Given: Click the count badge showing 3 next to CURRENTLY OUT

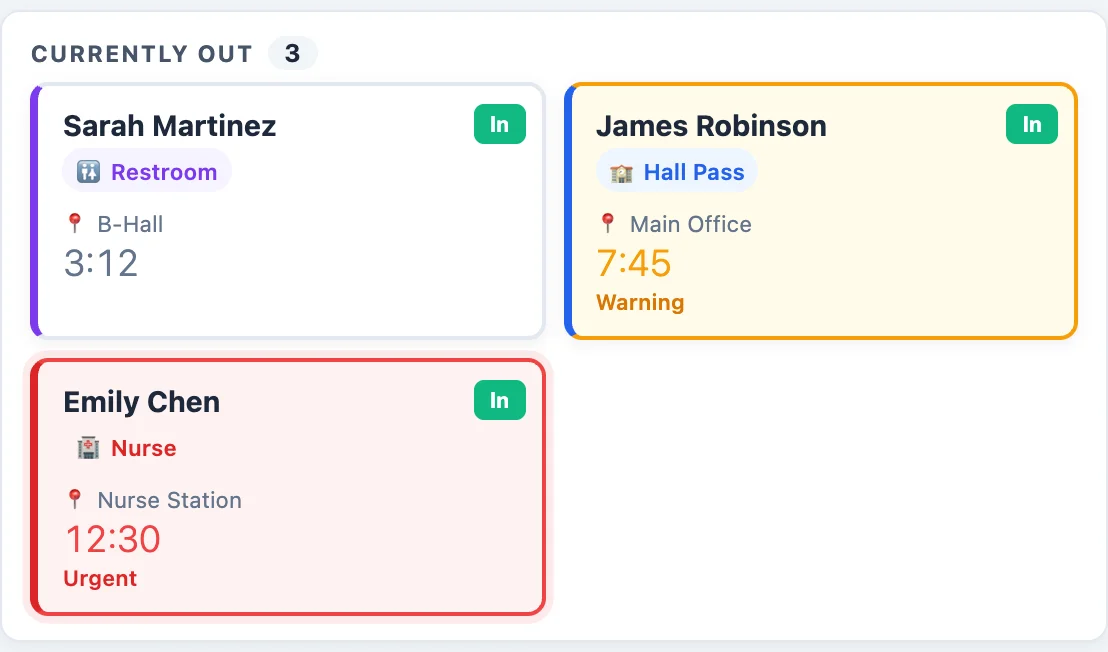Looking at the screenshot, I should coord(293,53).
